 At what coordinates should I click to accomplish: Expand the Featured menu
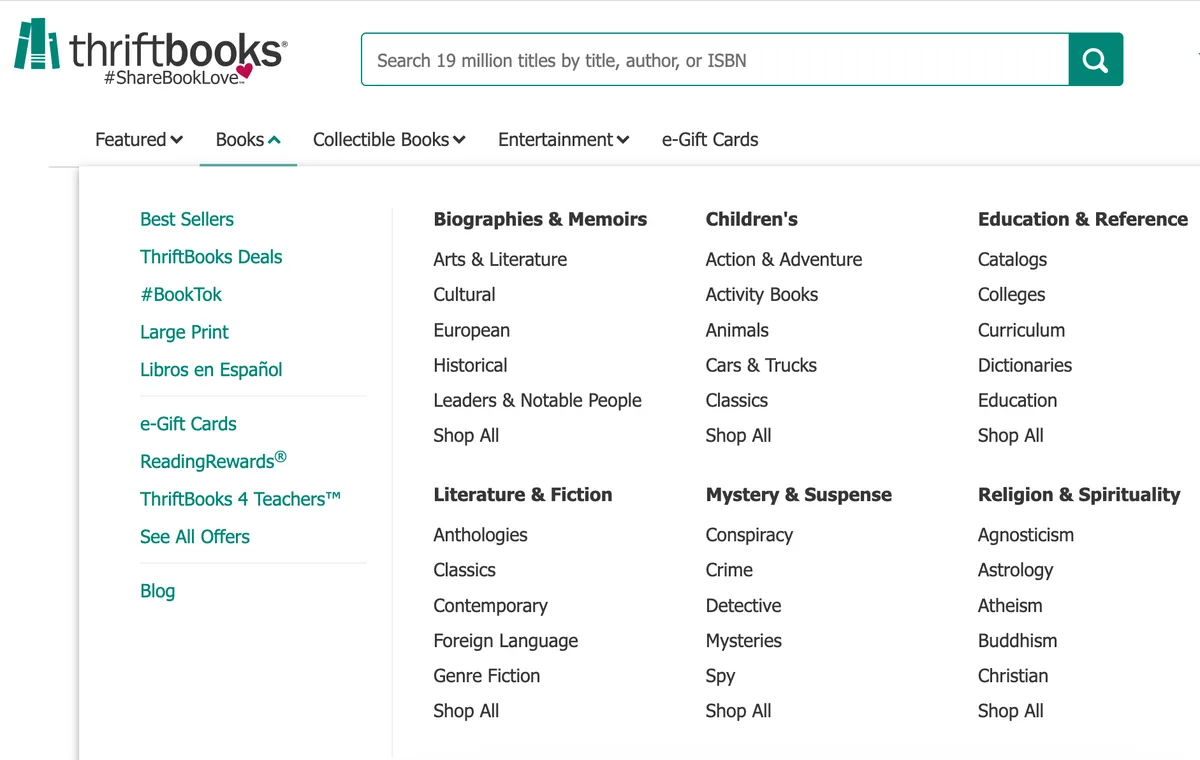(x=139, y=140)
